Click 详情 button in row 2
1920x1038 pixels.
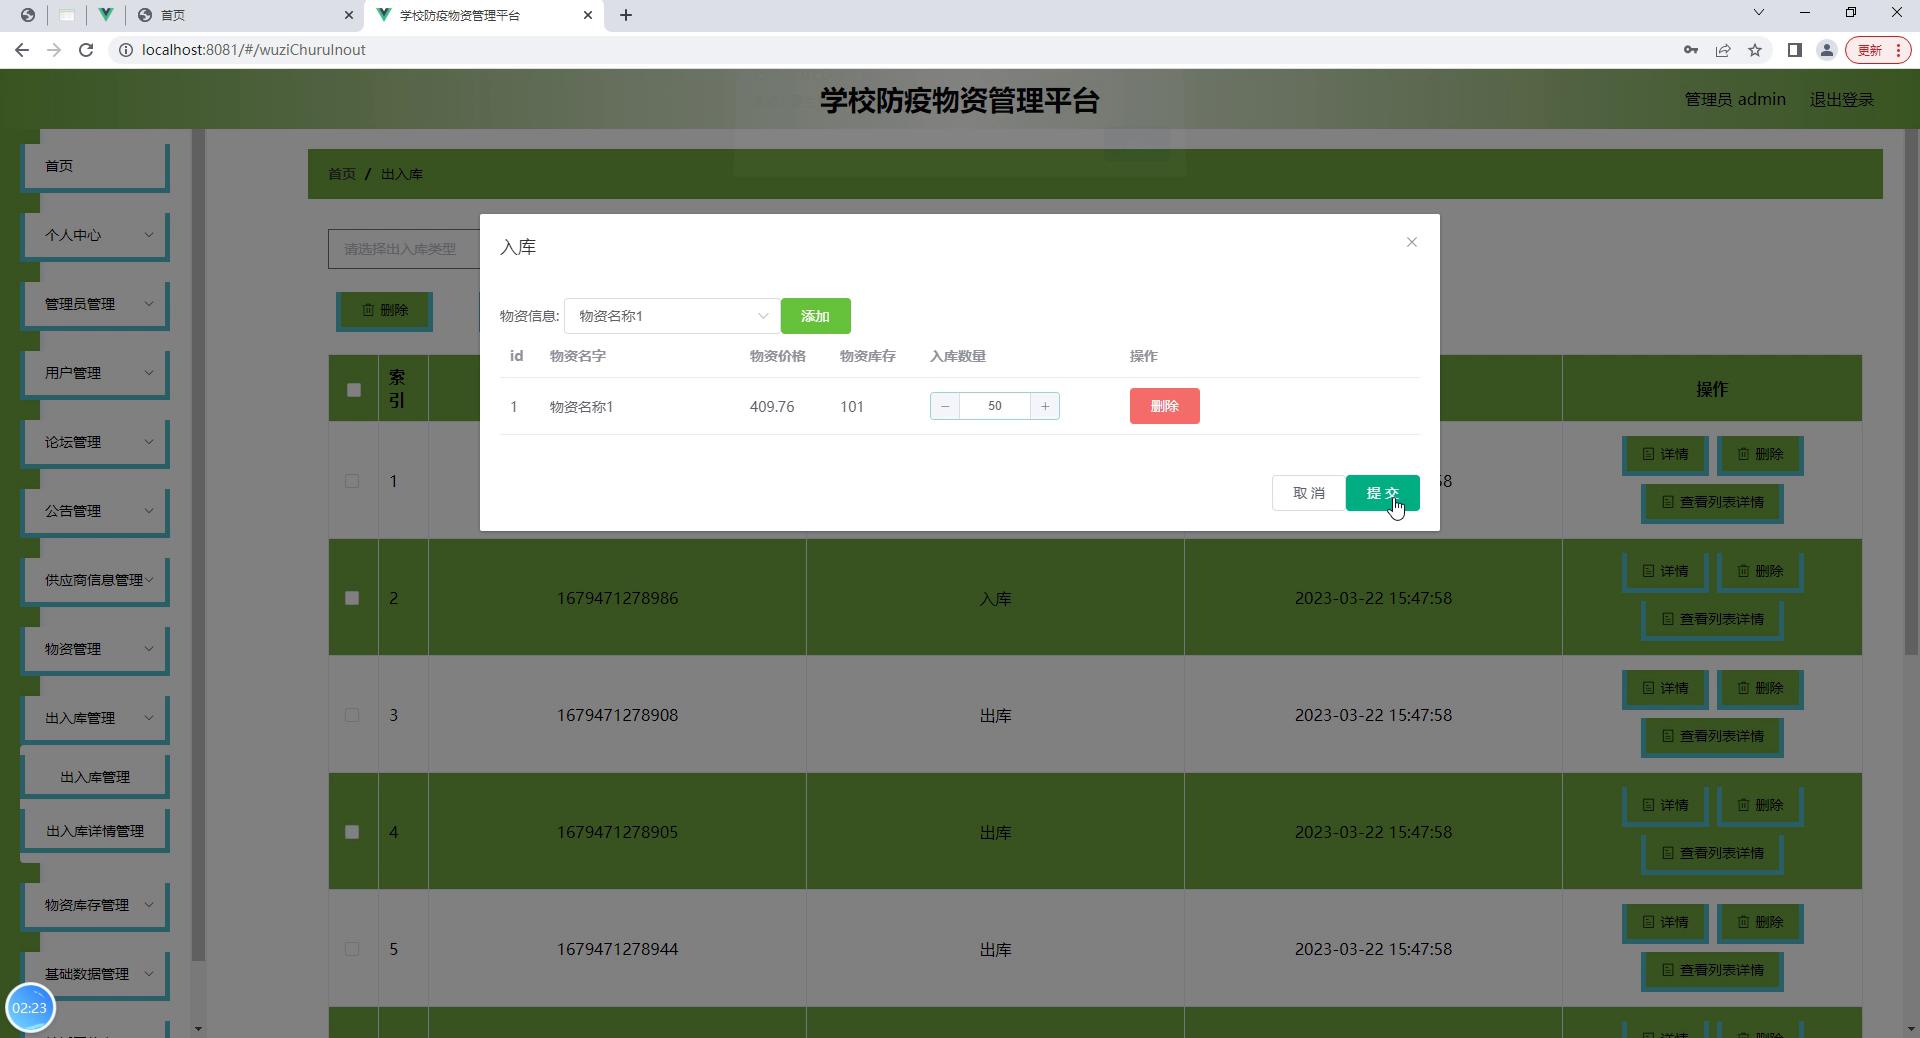click(1665, 571)
